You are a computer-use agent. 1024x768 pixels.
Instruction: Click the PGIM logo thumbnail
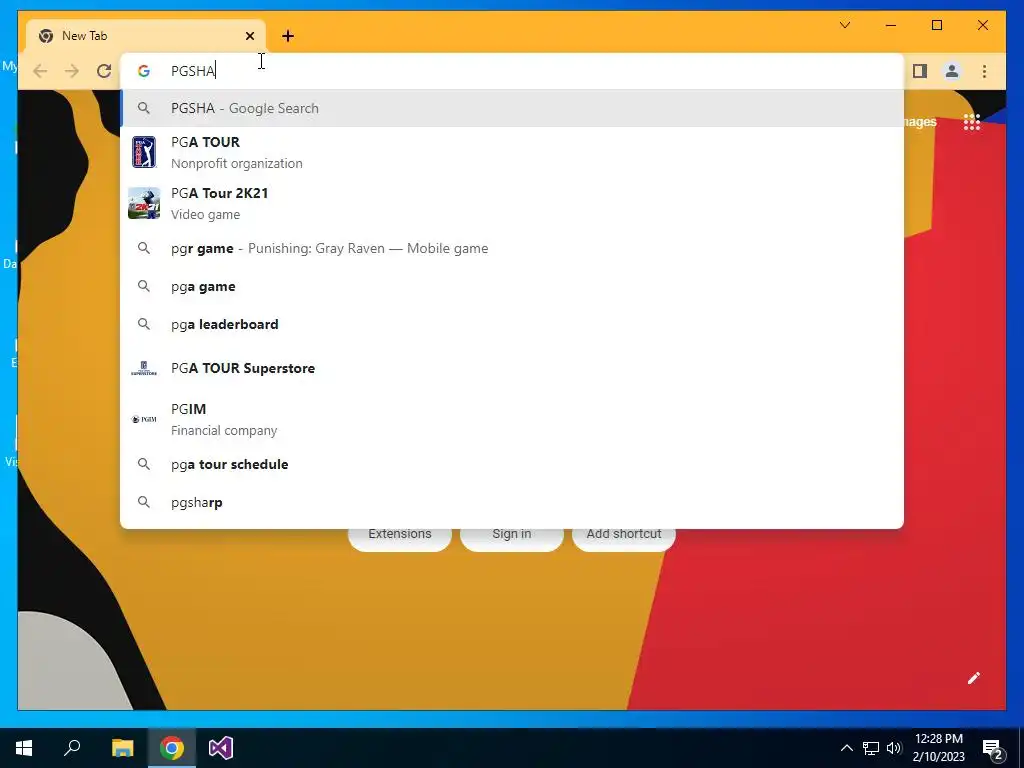coord(144,419)
